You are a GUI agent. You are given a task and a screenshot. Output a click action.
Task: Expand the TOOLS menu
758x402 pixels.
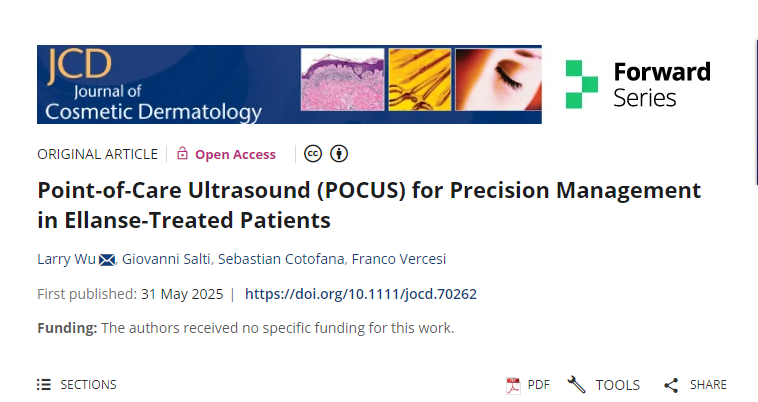pyautogui.click(x=603, y=385)
